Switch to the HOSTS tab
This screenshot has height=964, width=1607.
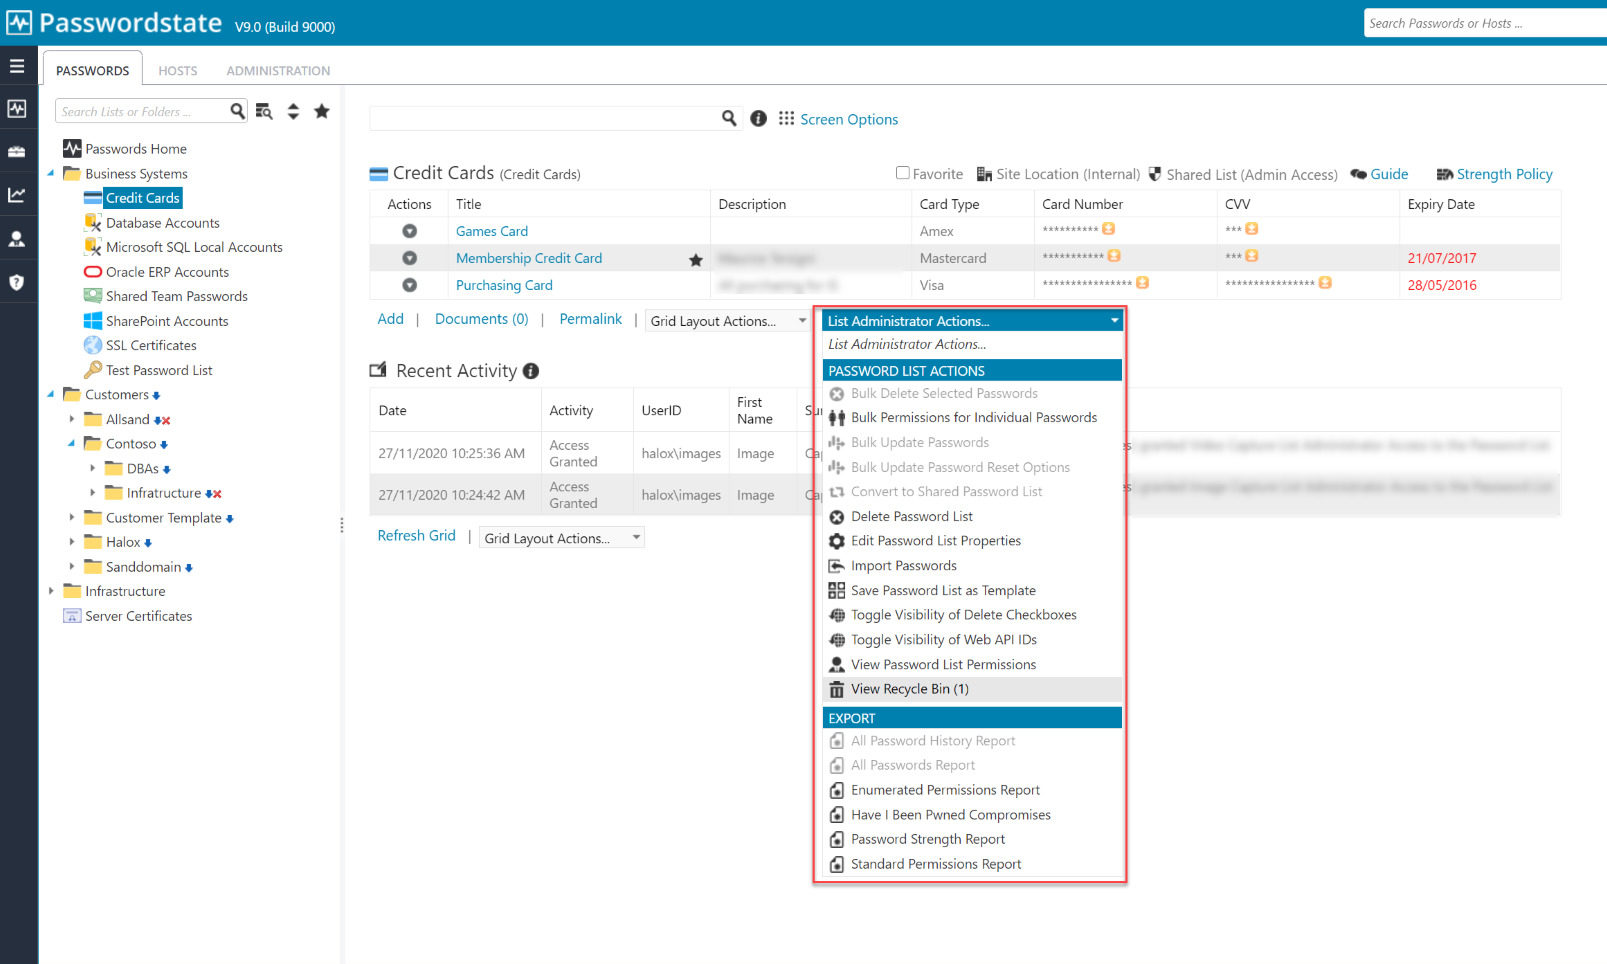(x=177, y=70)
